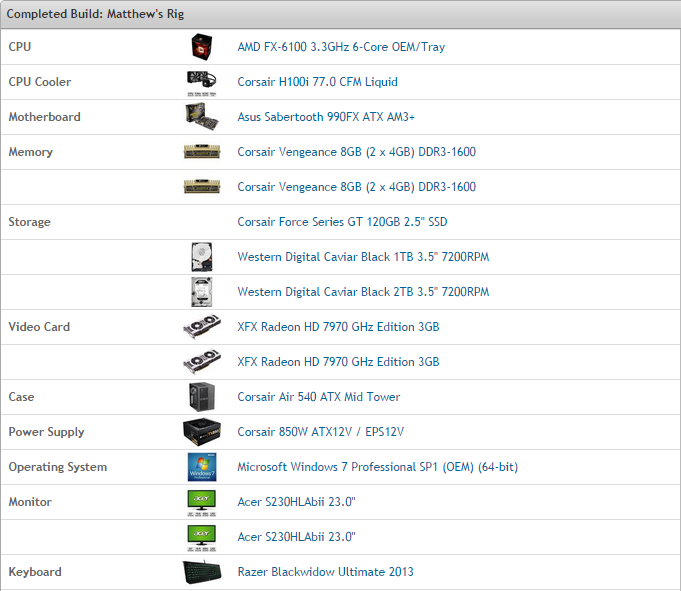The width and height of the screenshot is (681, 591).
Task: Click the 'Power Supply' category label
Action: 46,432
